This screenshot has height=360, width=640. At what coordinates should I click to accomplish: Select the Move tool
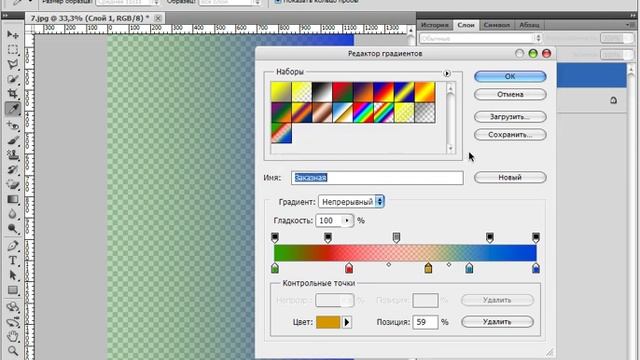click(13, 35)
